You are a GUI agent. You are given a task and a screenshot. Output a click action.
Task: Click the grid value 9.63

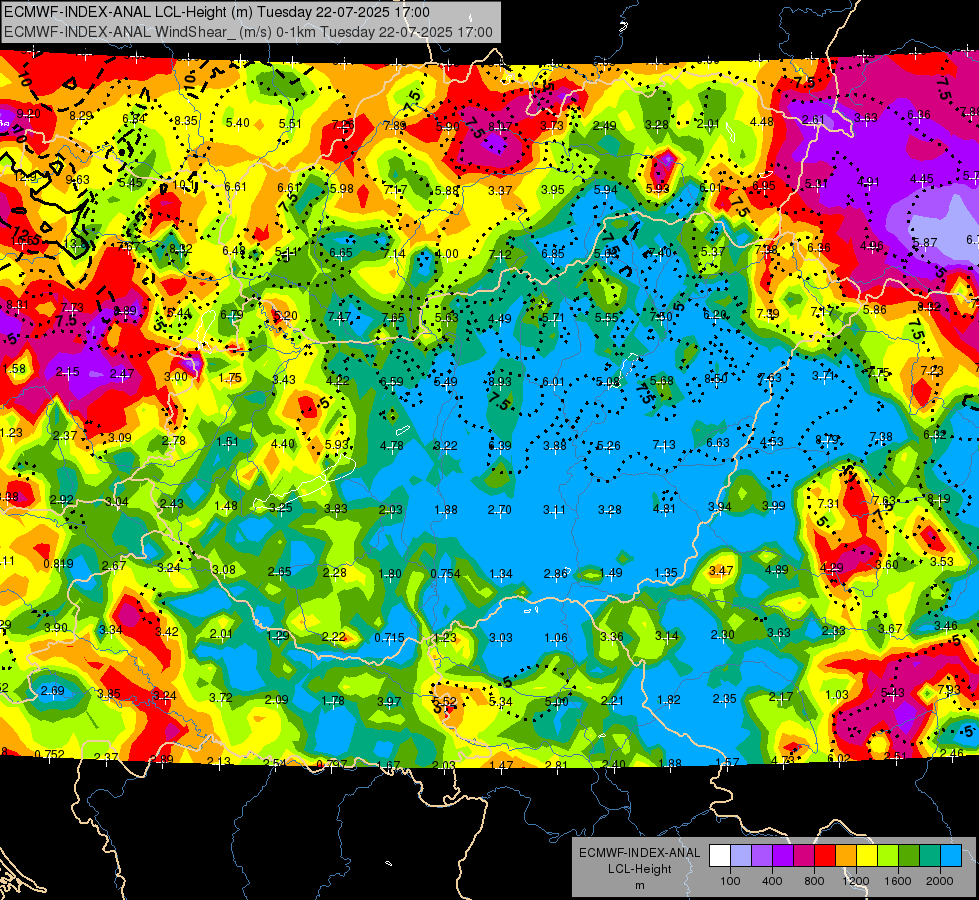pos(78,180)
